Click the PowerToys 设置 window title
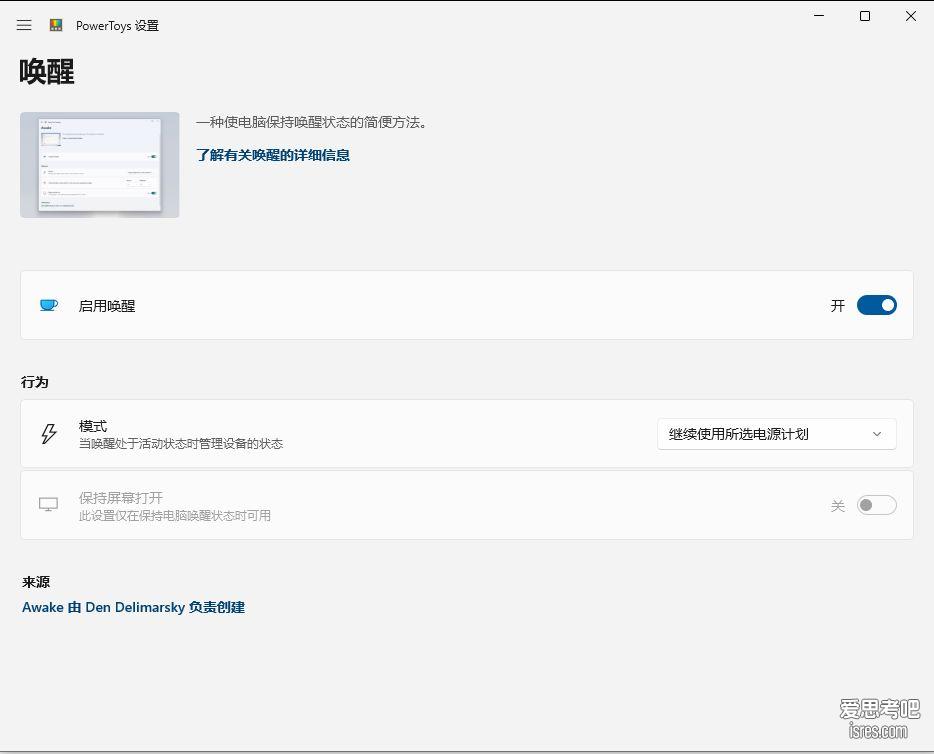This screenshot has width=934, height=754. click(117, 26)
